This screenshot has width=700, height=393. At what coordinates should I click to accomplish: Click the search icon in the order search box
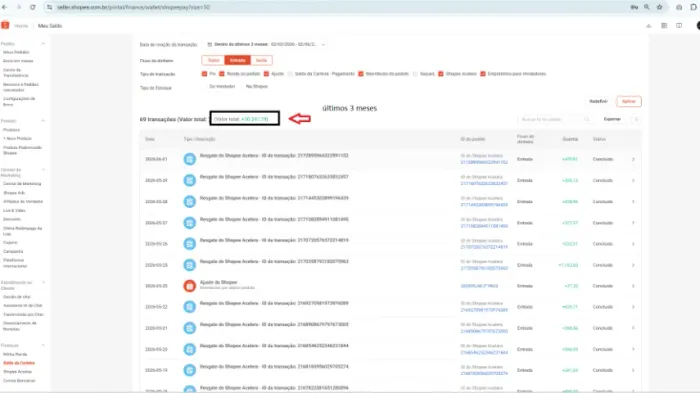pos(587,119)
